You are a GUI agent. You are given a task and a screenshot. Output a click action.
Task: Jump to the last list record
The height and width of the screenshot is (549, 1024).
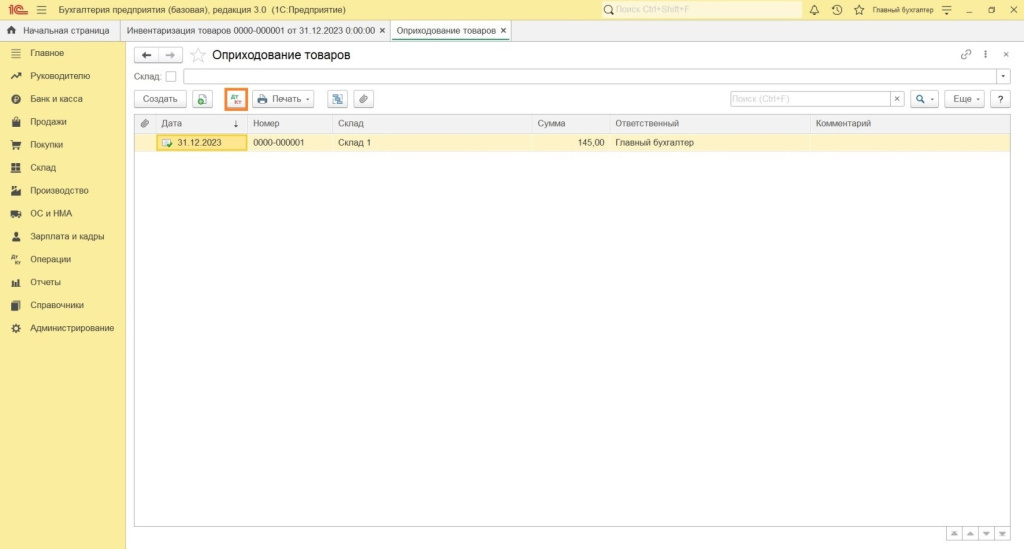coord(1002,534)
